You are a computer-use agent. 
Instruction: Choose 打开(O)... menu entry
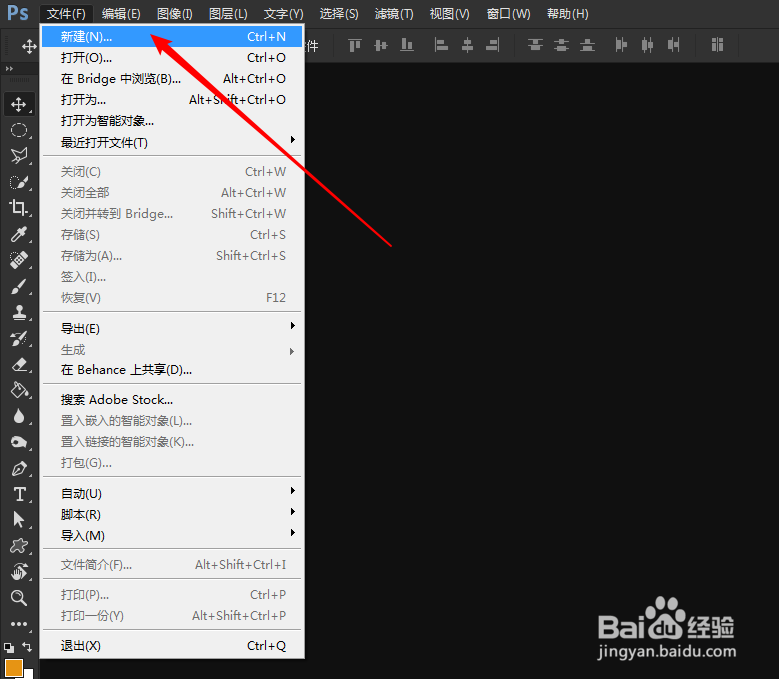171,58
